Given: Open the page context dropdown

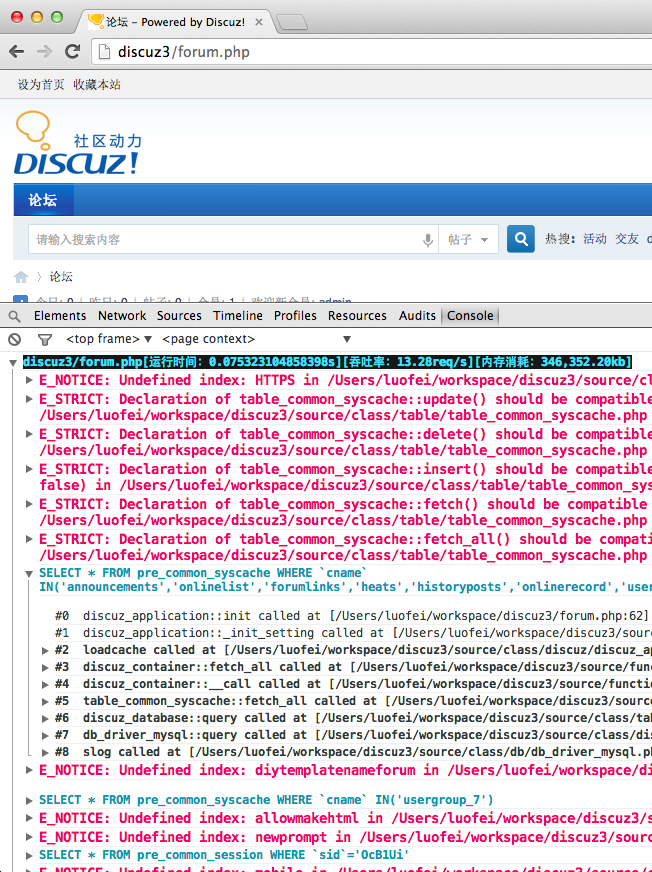Looking at the screenshot, I should (256, 339).
